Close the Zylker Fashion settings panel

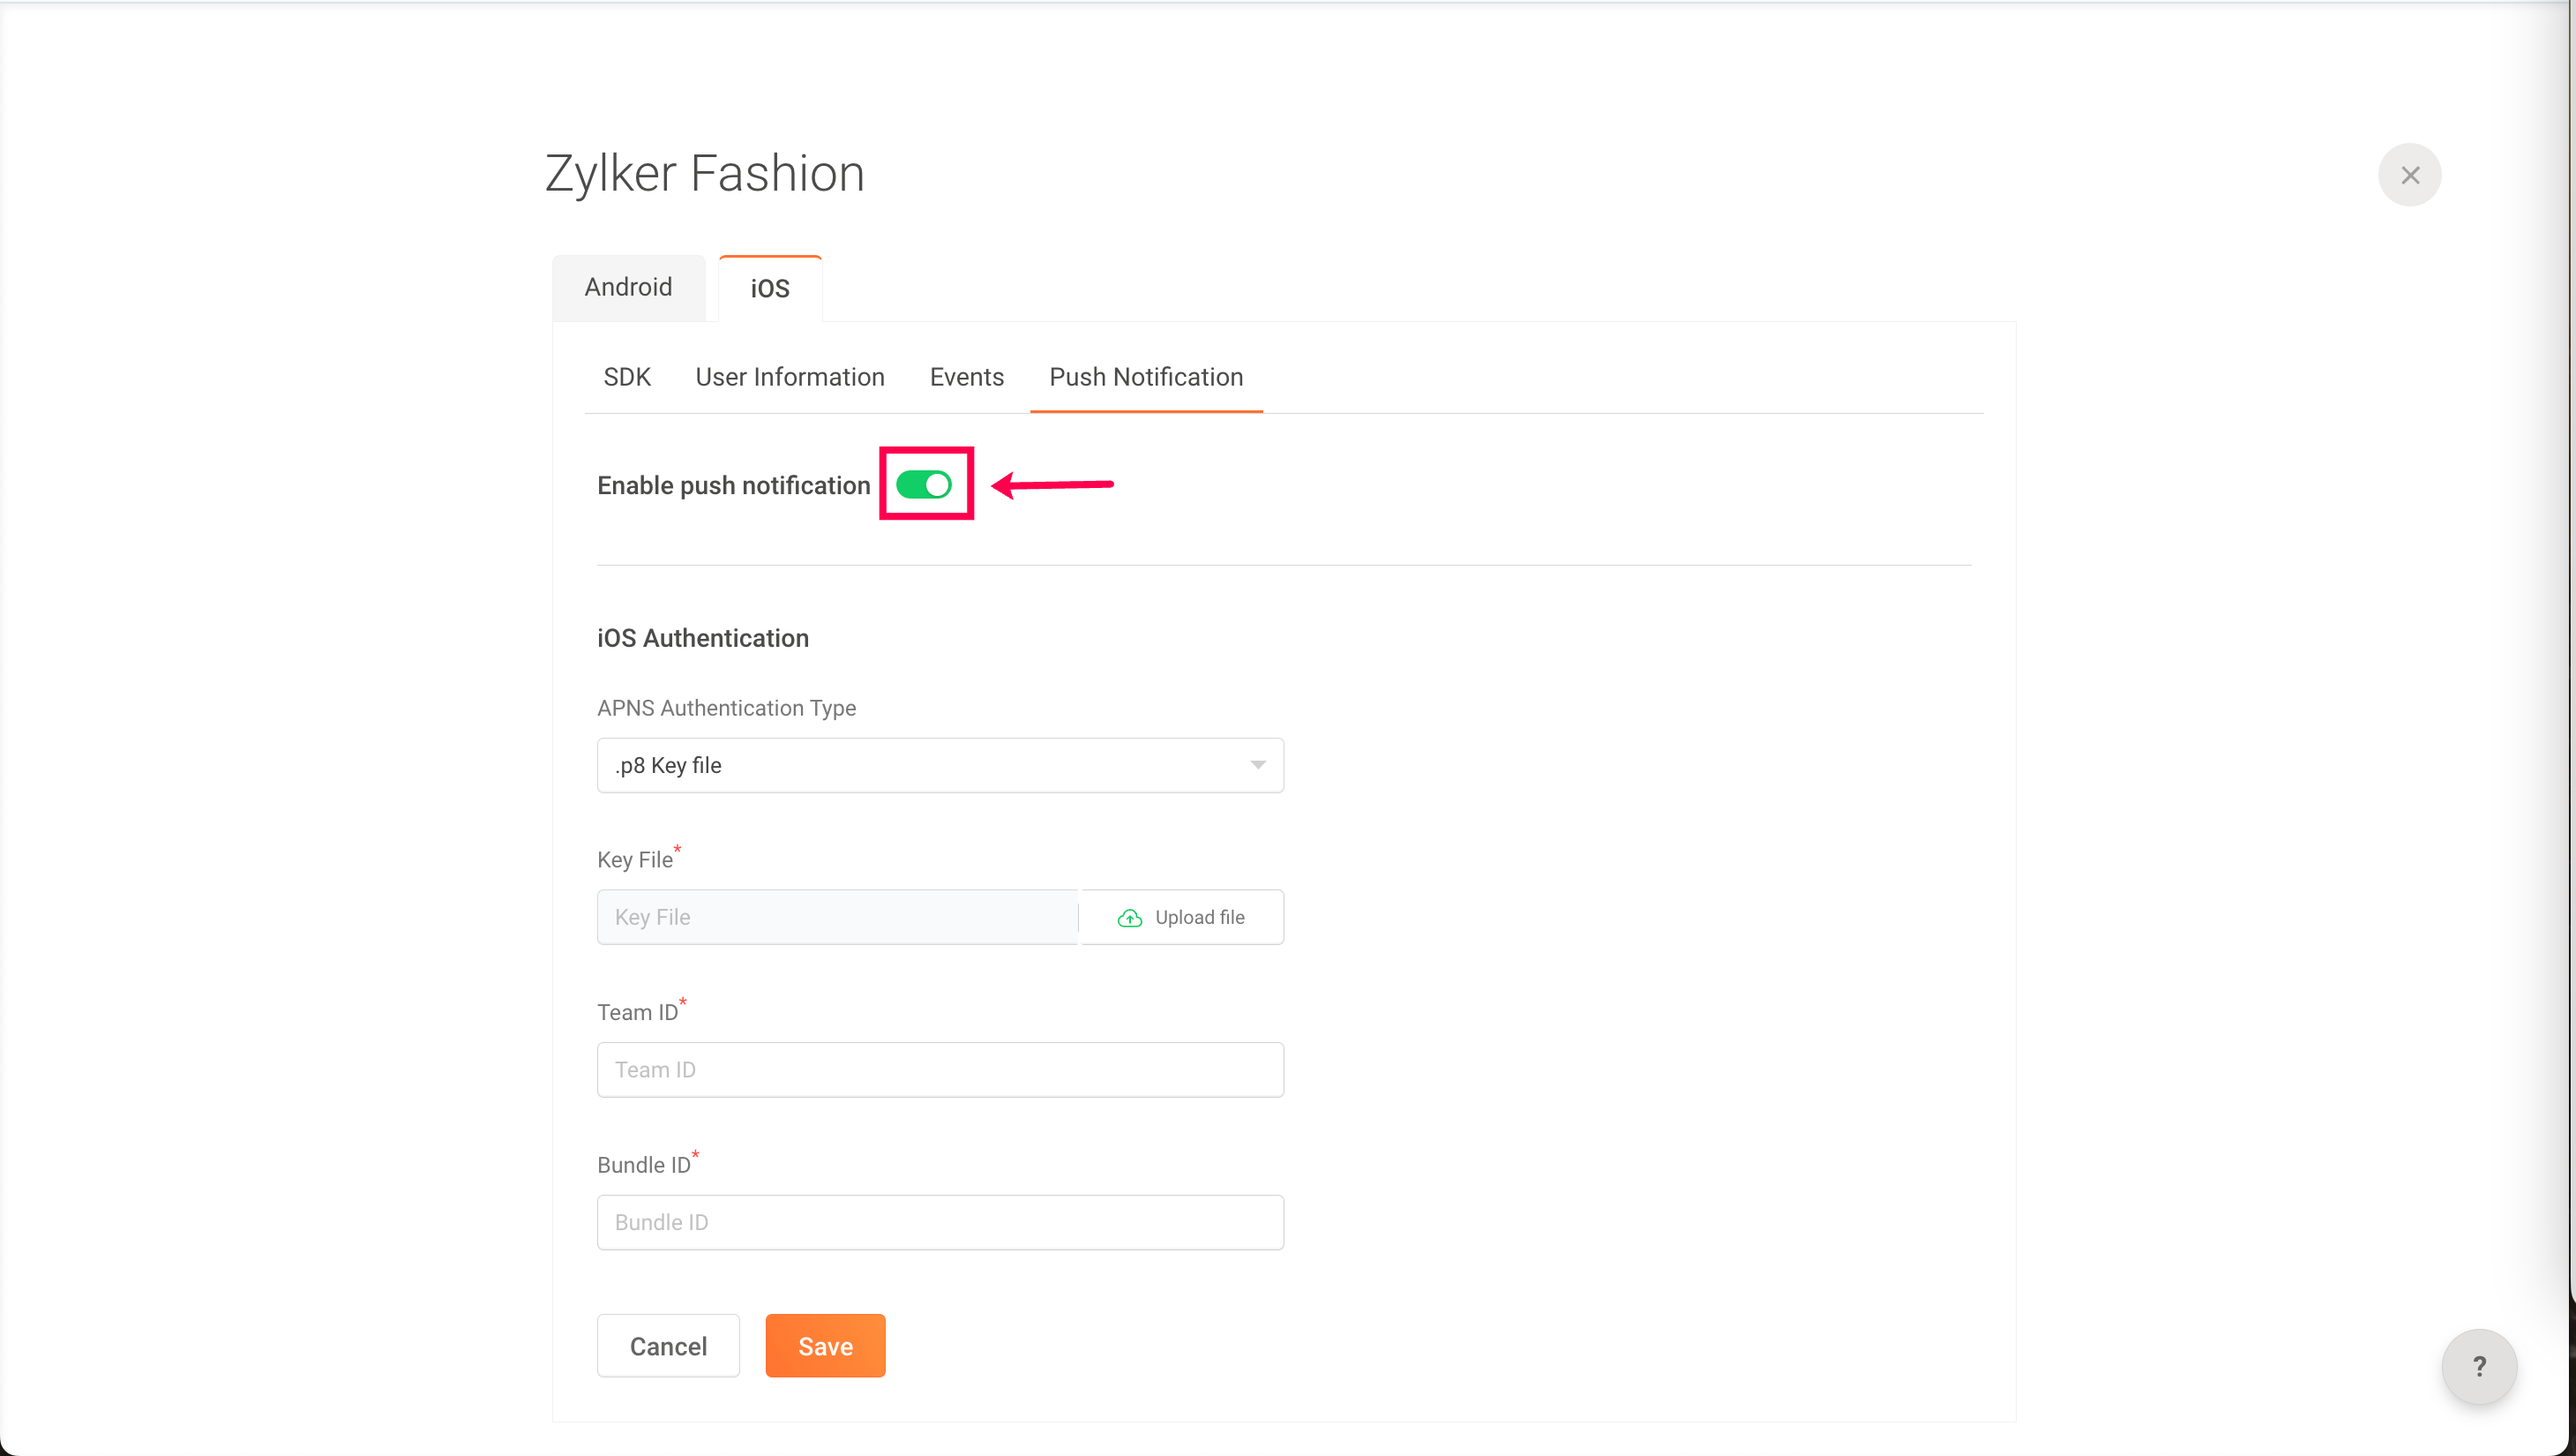(x=2409, y=175)
